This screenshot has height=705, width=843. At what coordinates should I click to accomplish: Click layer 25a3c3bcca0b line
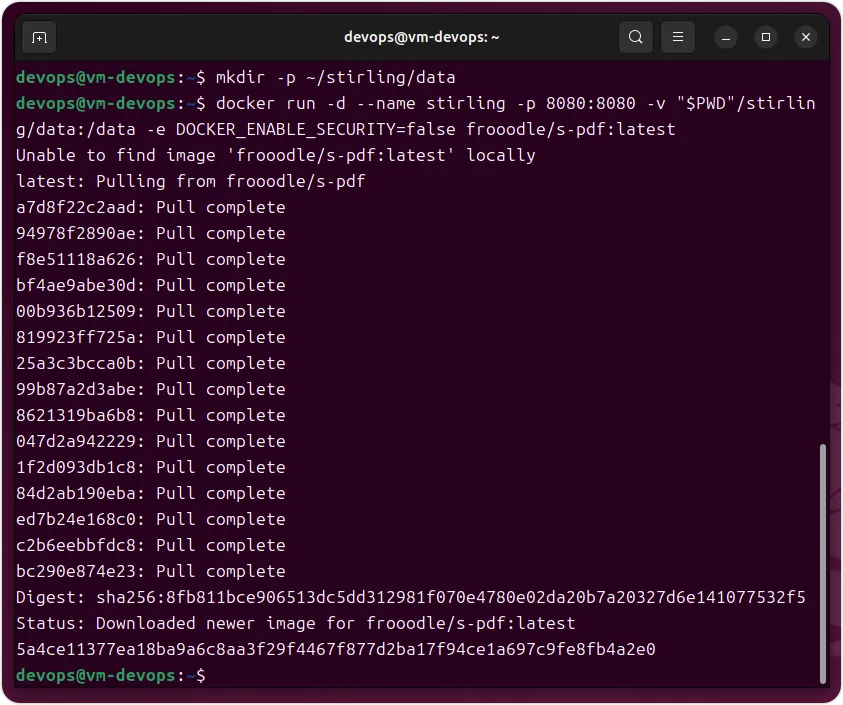click(x=151, y=363)
